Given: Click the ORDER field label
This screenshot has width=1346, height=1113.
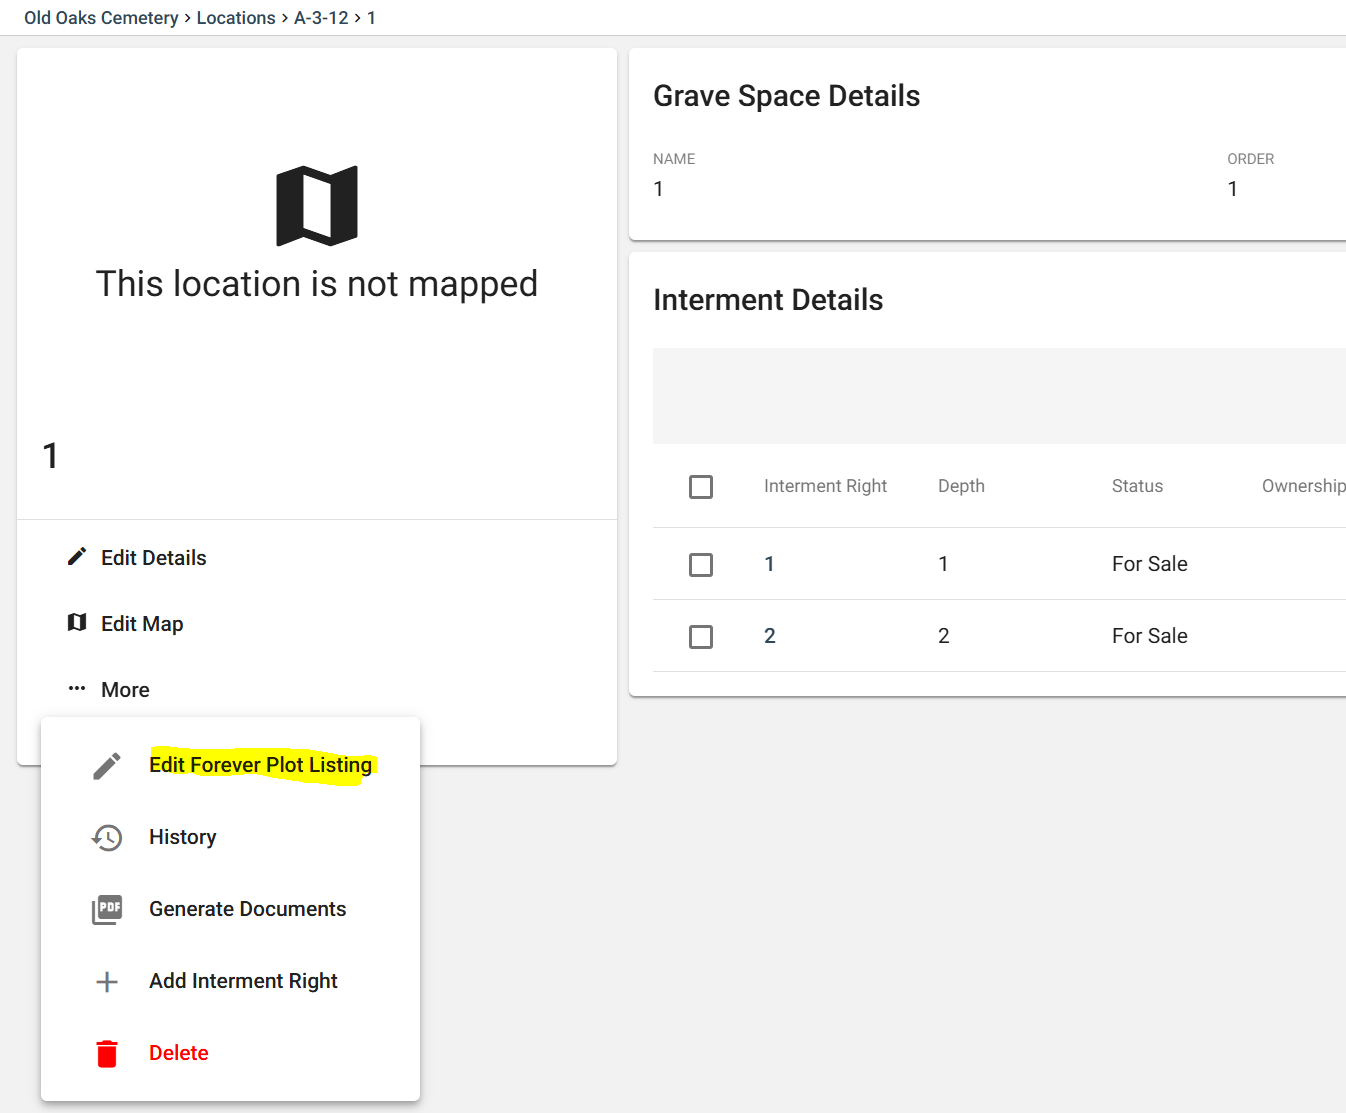Looking at the screenshot, I should [1251, 159].
